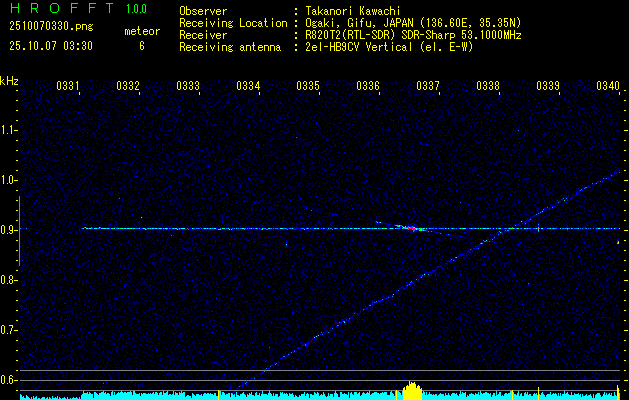Screen dimensions: 629x400
Task: Click the Observer field label
Action: click(203, 11)
